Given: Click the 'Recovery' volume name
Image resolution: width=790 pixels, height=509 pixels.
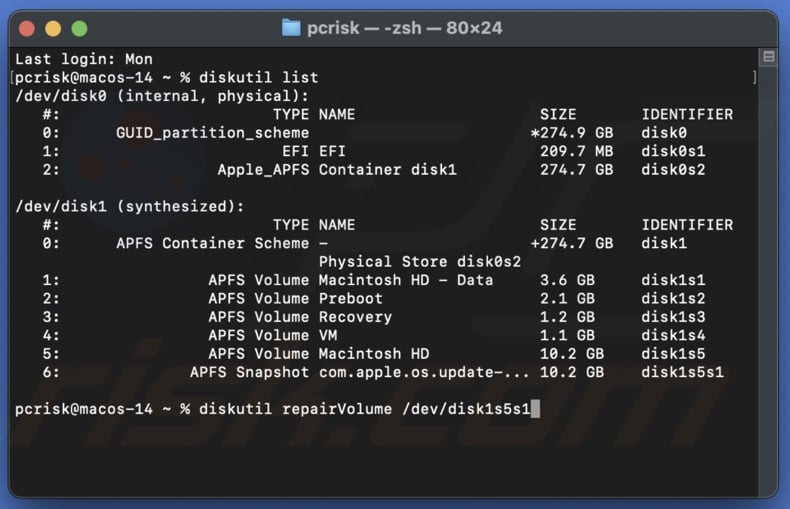Looking at the screenshot, I should 355,317.
